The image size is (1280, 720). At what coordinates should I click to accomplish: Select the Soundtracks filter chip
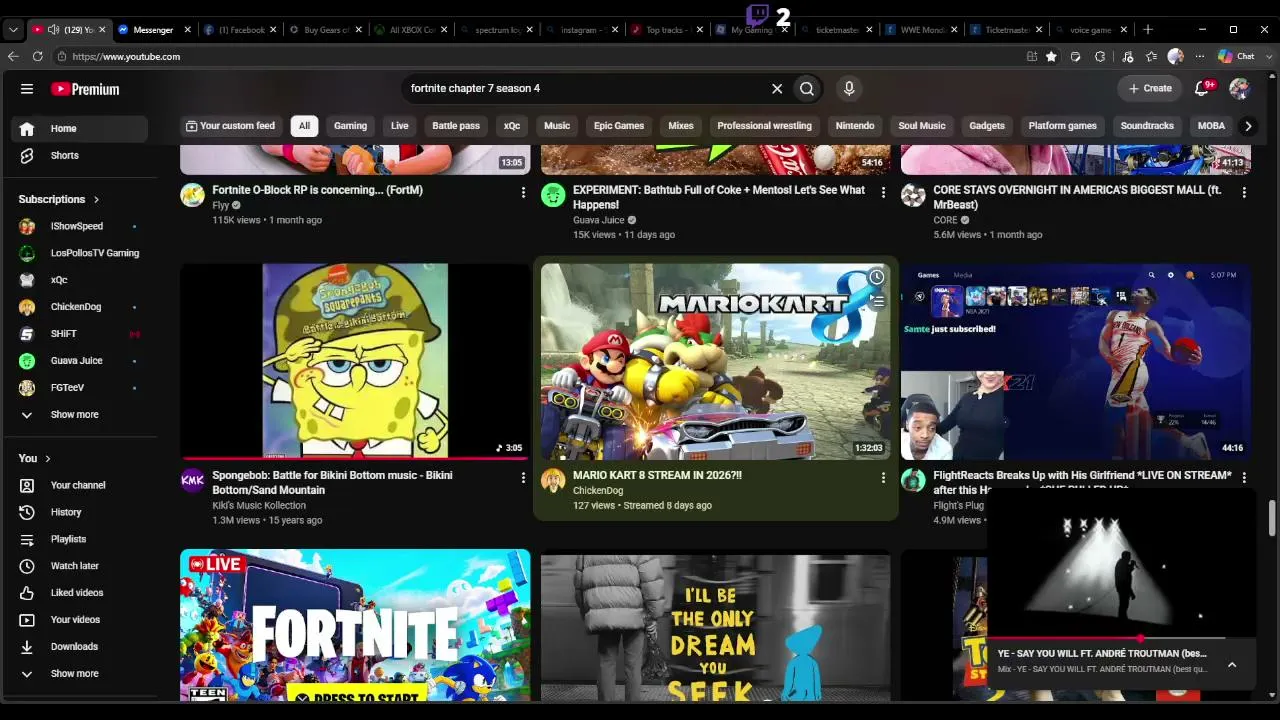pos(1147,126)
